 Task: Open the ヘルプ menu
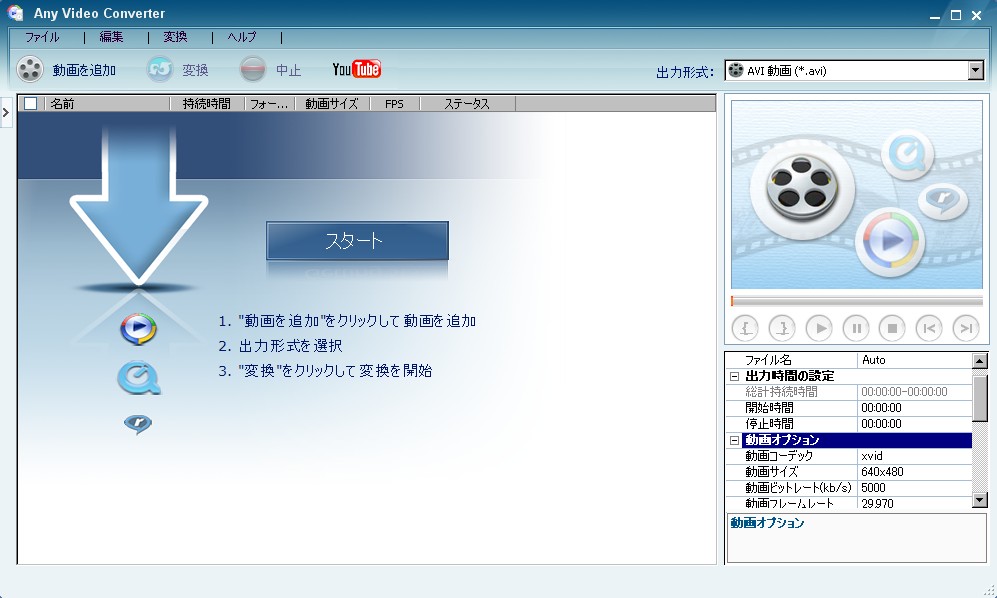tap(242, 37)
